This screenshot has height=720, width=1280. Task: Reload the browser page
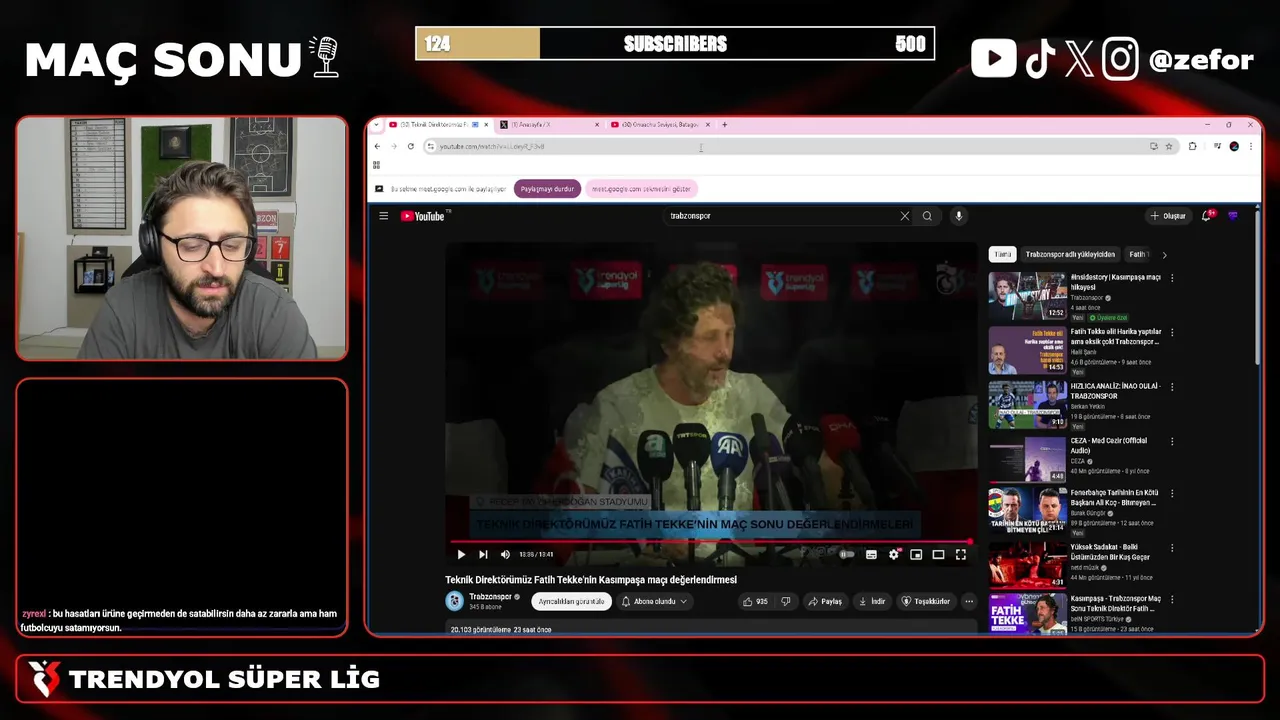[x=410, y=146]
